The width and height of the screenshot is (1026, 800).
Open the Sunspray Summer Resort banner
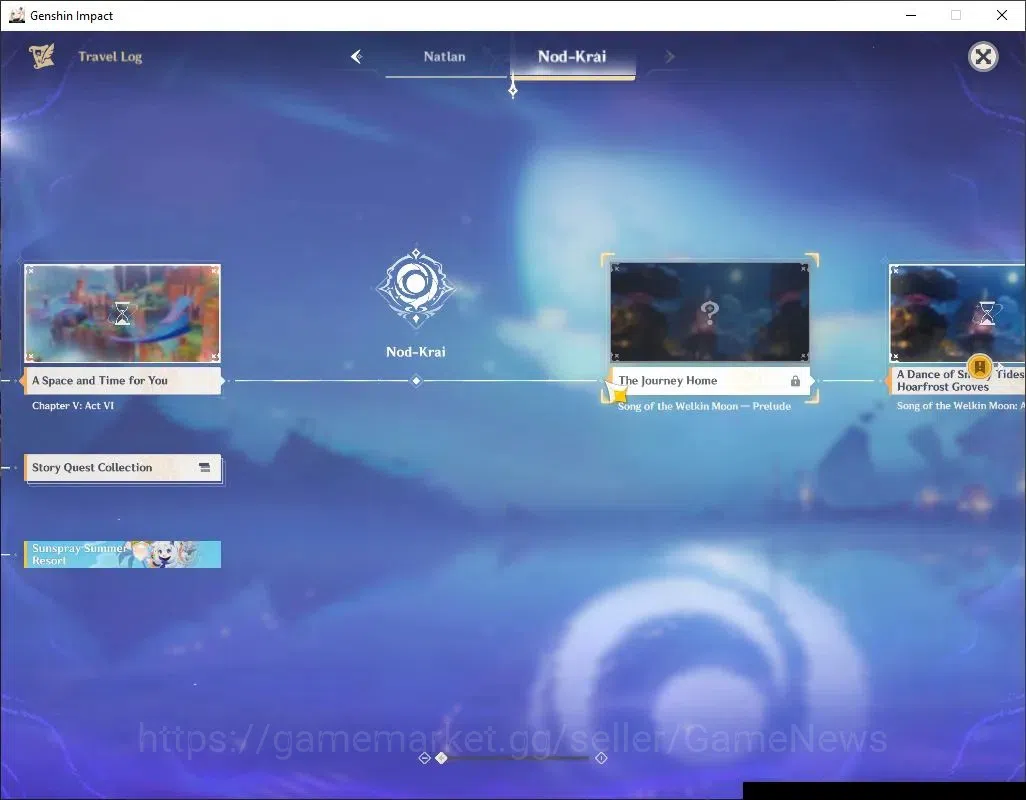(123, 554)
